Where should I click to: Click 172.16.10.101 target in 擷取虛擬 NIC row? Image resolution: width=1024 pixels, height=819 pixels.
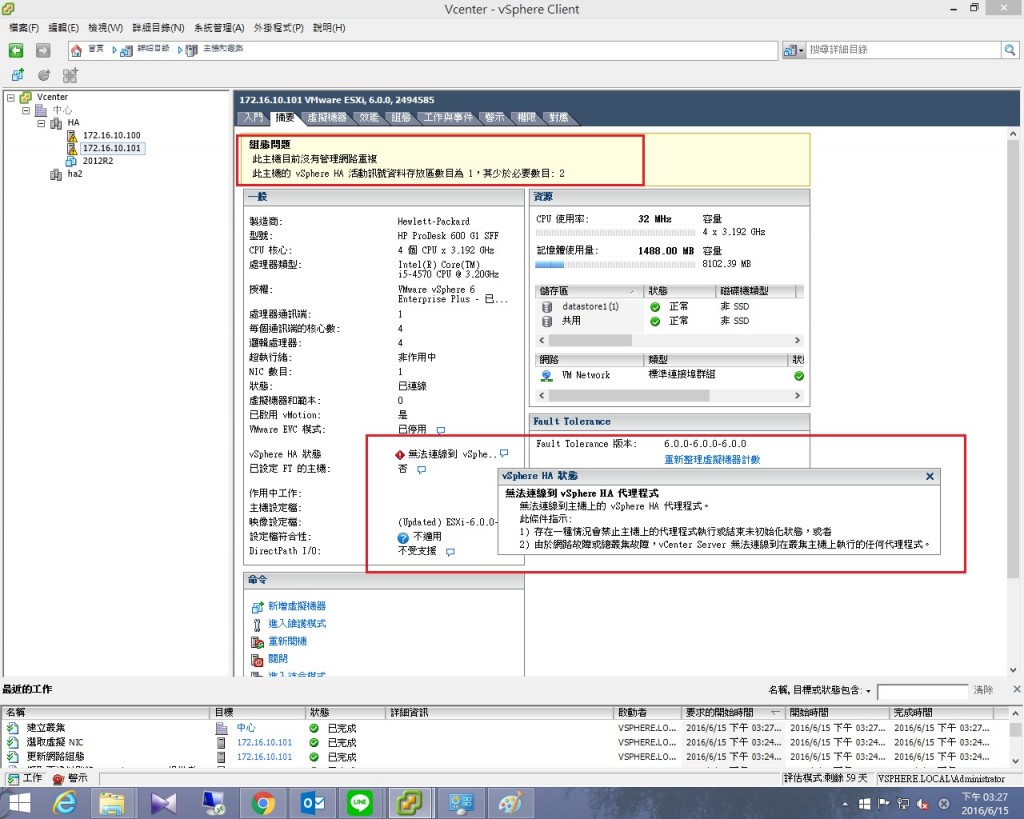pos(264,743)
